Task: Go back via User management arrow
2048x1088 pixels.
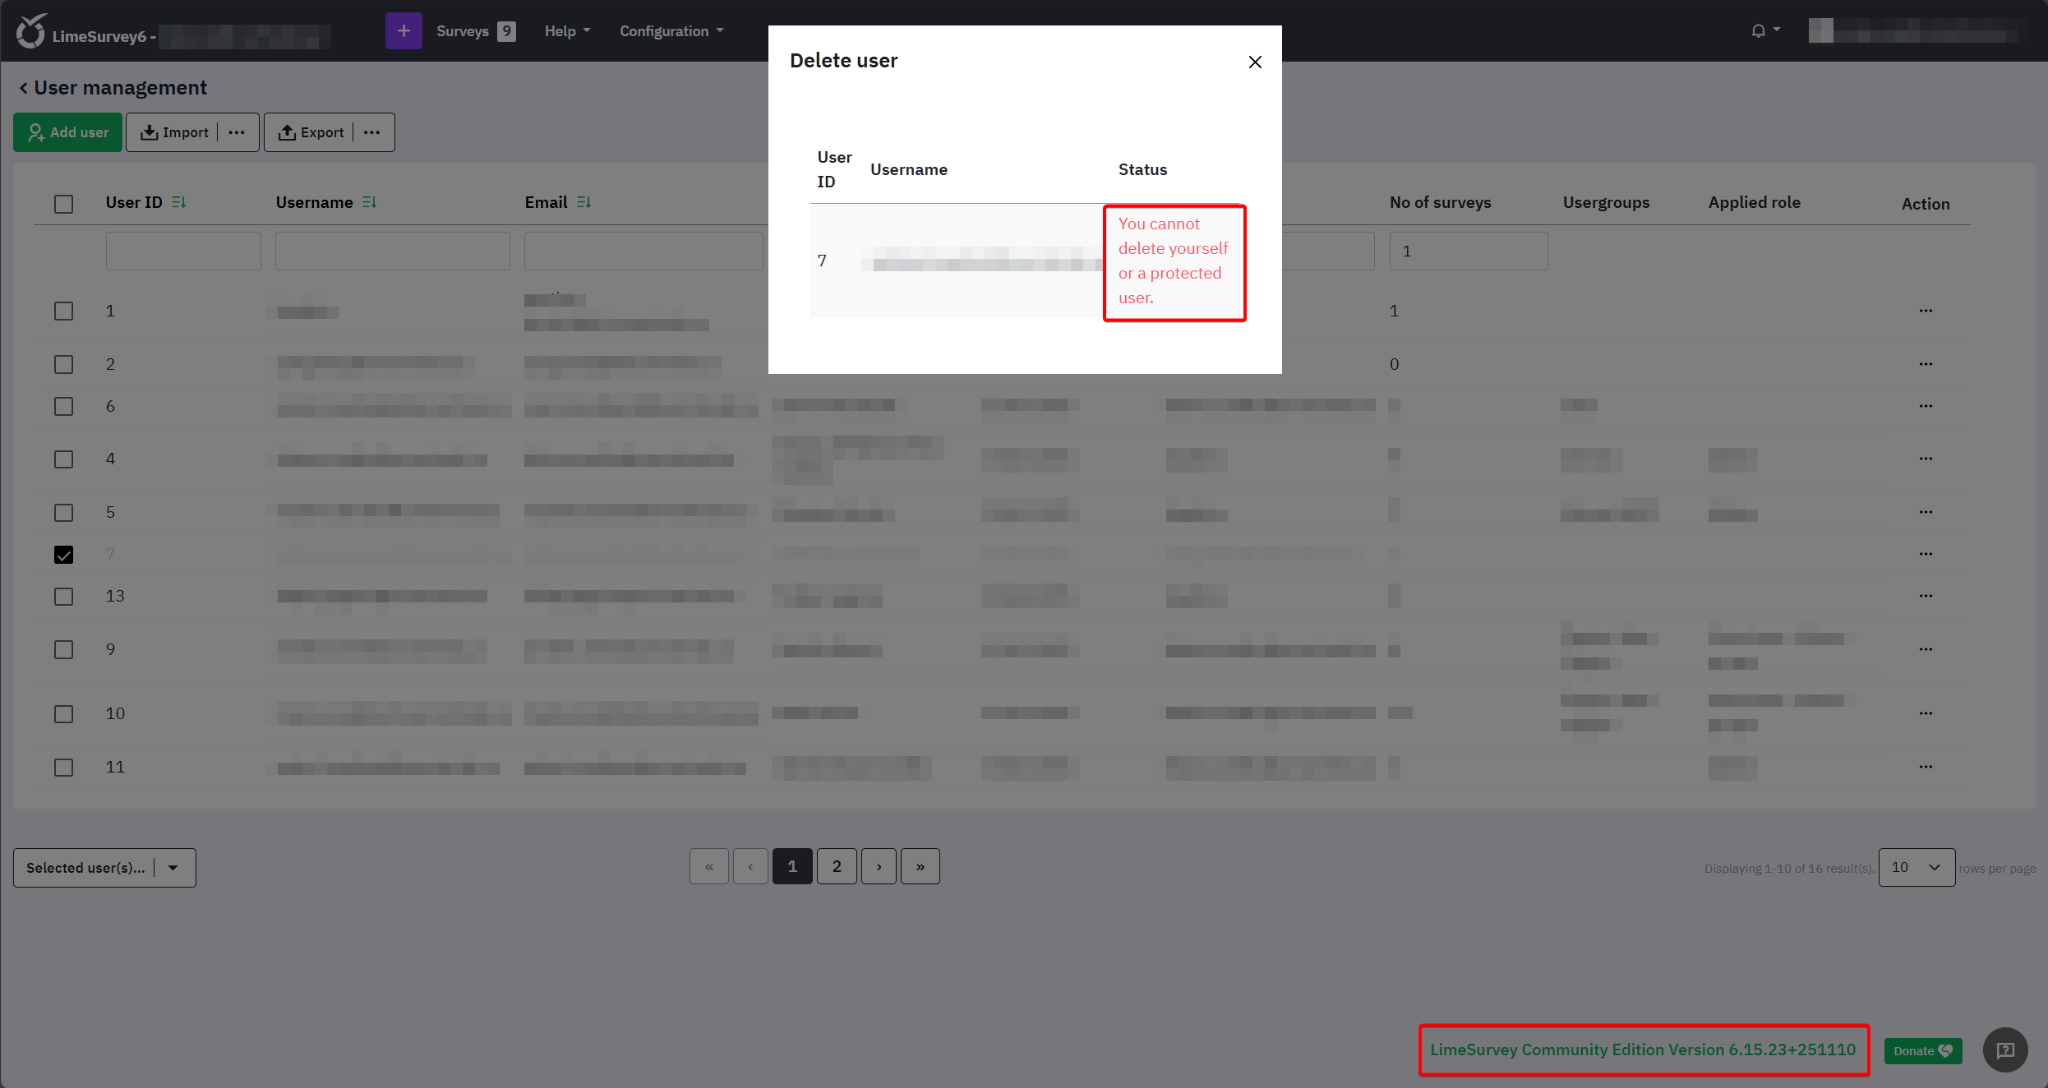Action: coord(24,88)
